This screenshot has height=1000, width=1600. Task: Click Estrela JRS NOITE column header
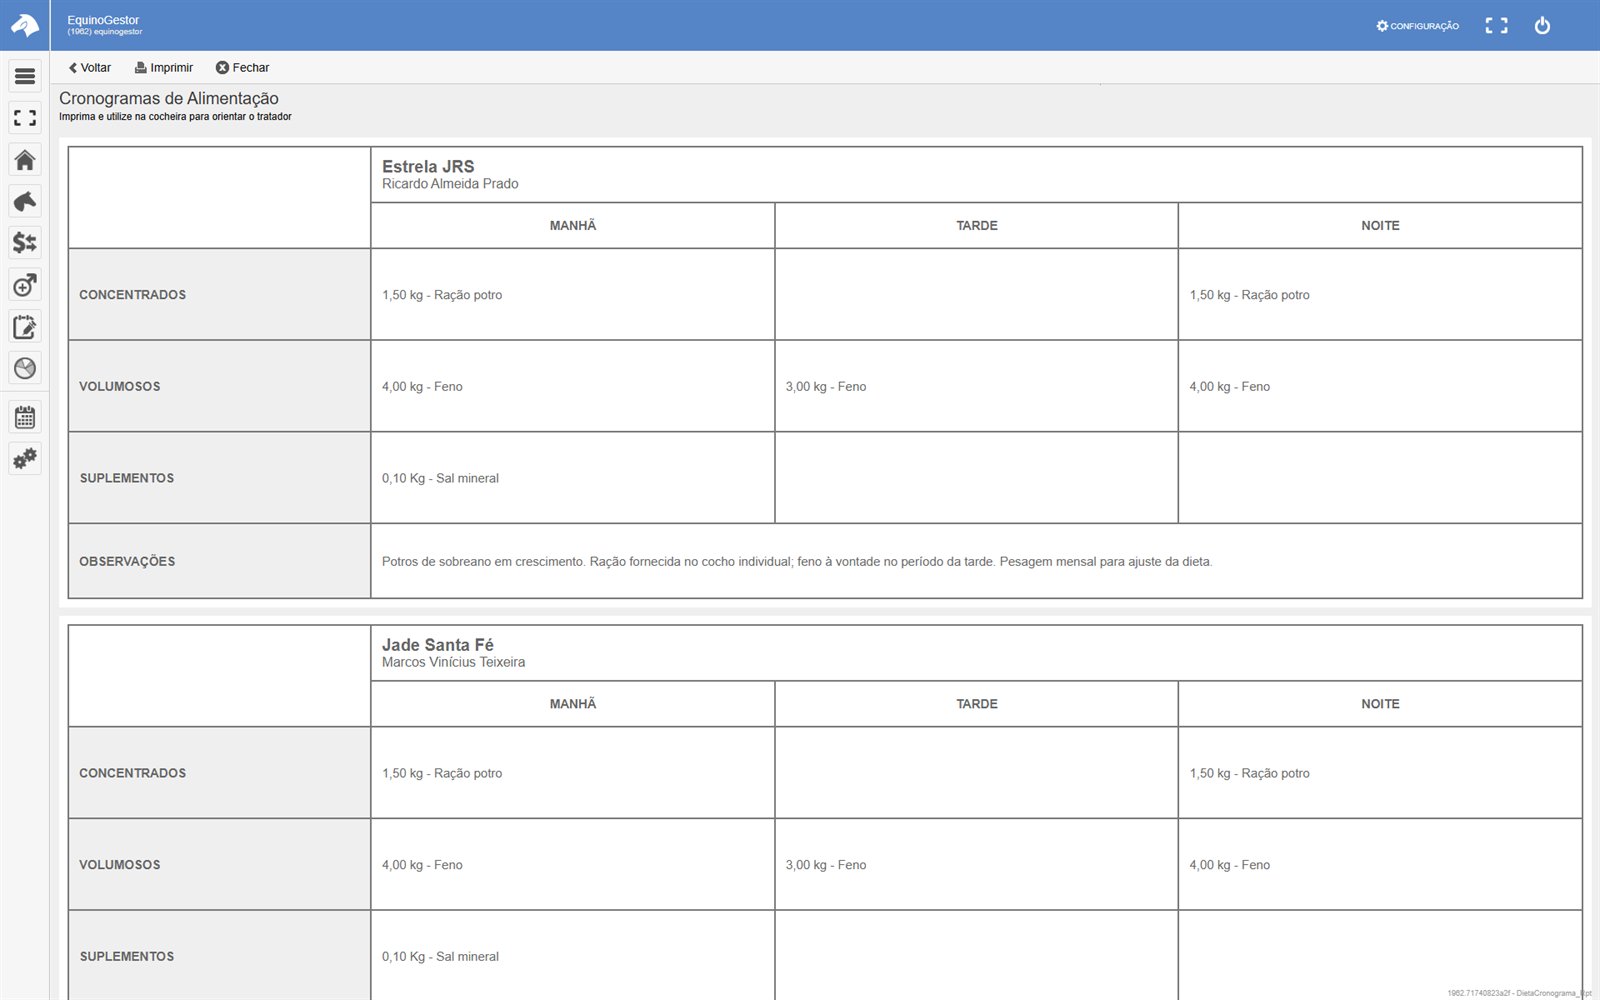tap(1380, 226)
